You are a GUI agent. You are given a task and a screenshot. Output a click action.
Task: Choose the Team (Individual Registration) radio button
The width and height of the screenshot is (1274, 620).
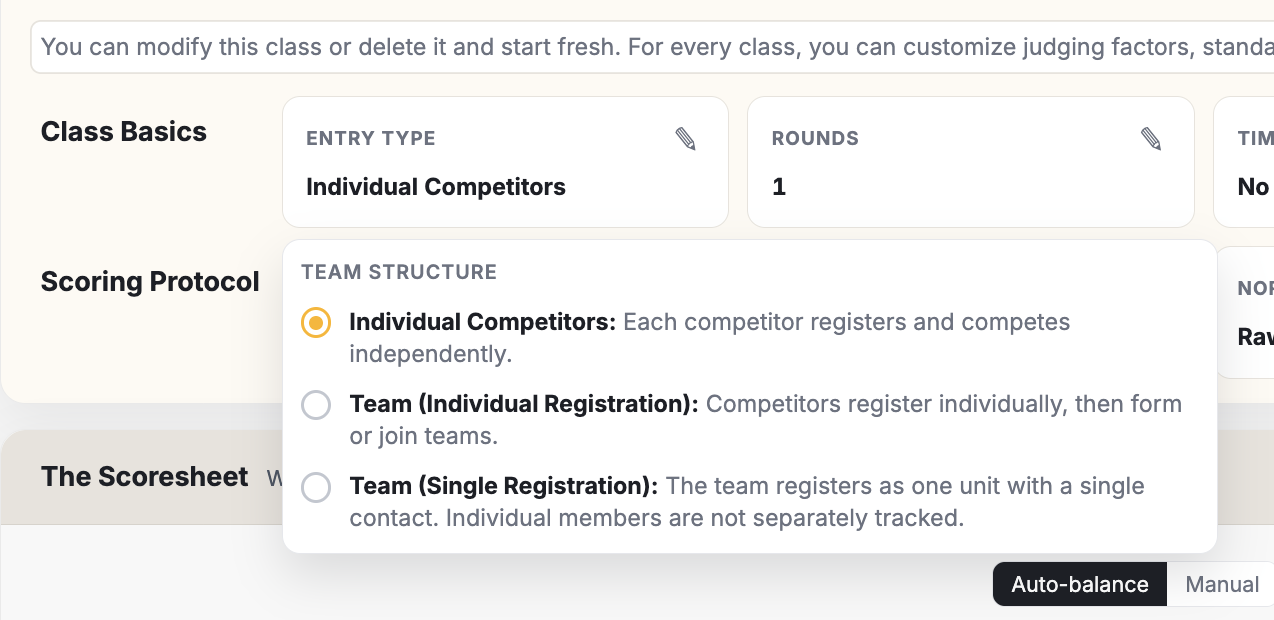[x=316, y=405]
